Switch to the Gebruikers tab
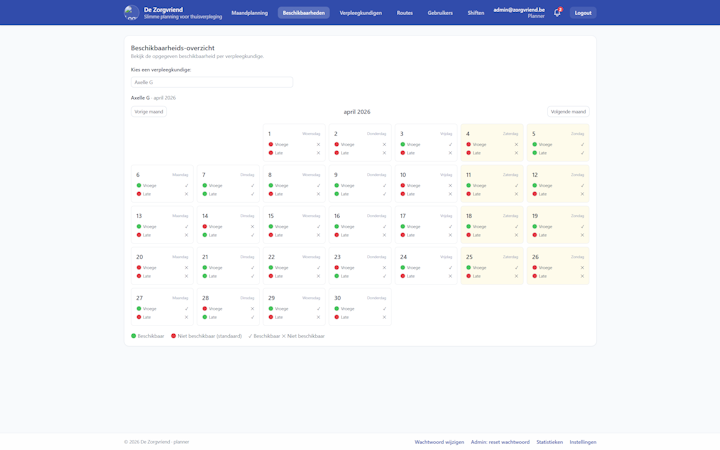The image size is (720, 450). (x=440, y=13)
